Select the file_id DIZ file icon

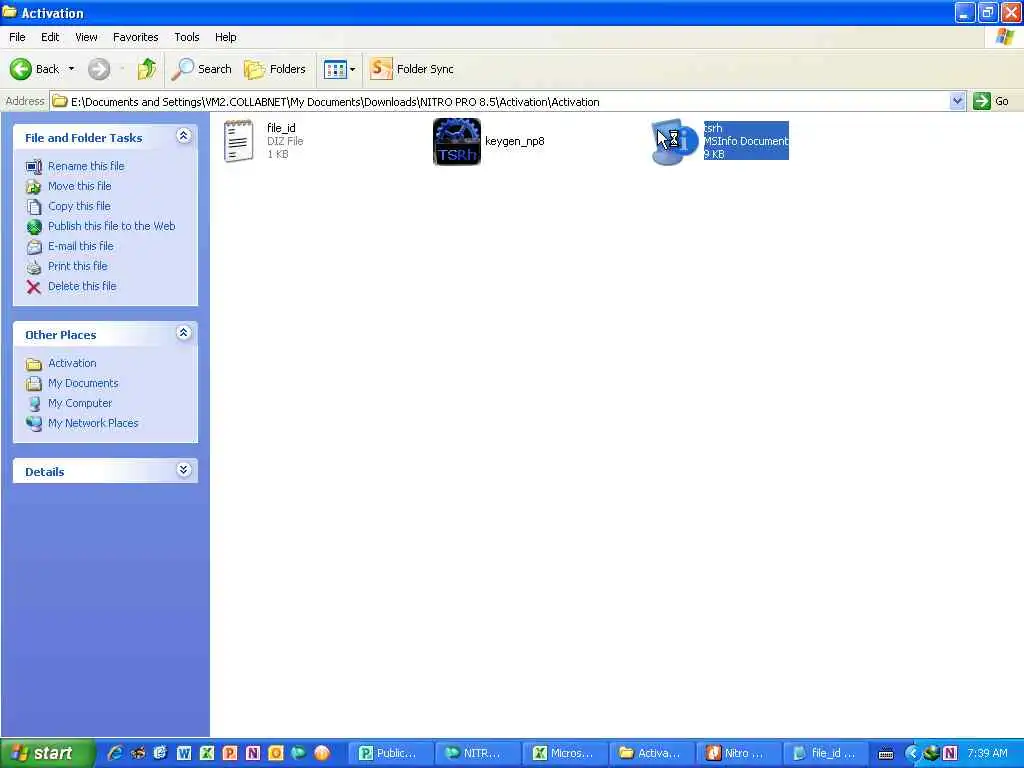(x=238, y=140)
